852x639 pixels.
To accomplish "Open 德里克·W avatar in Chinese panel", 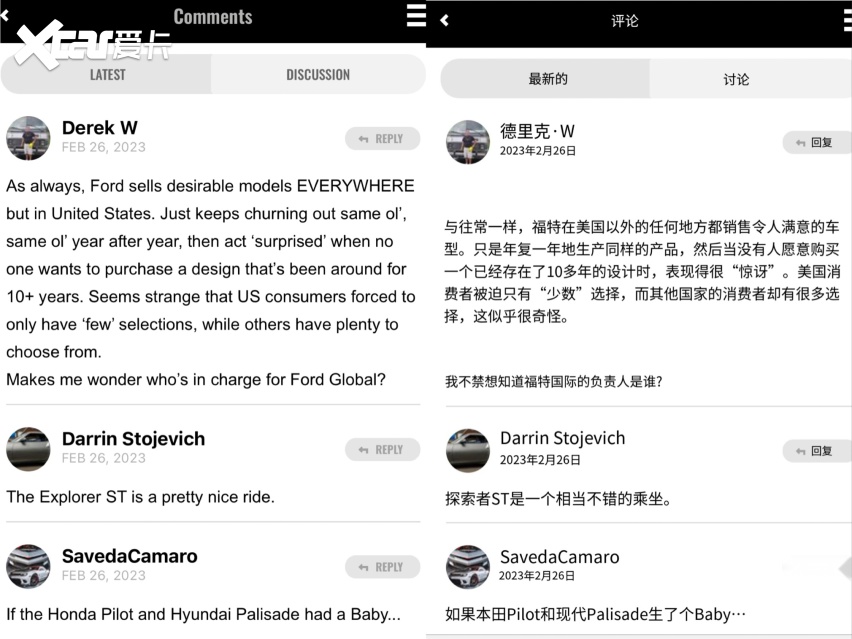I will [x=467, y=142].
